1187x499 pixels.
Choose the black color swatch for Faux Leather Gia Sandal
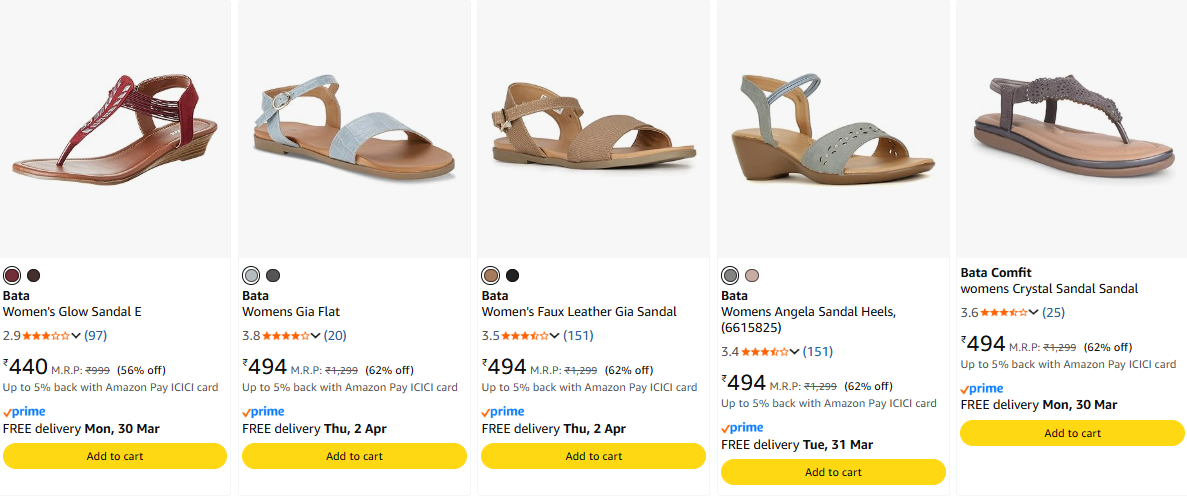click(513, 275)
